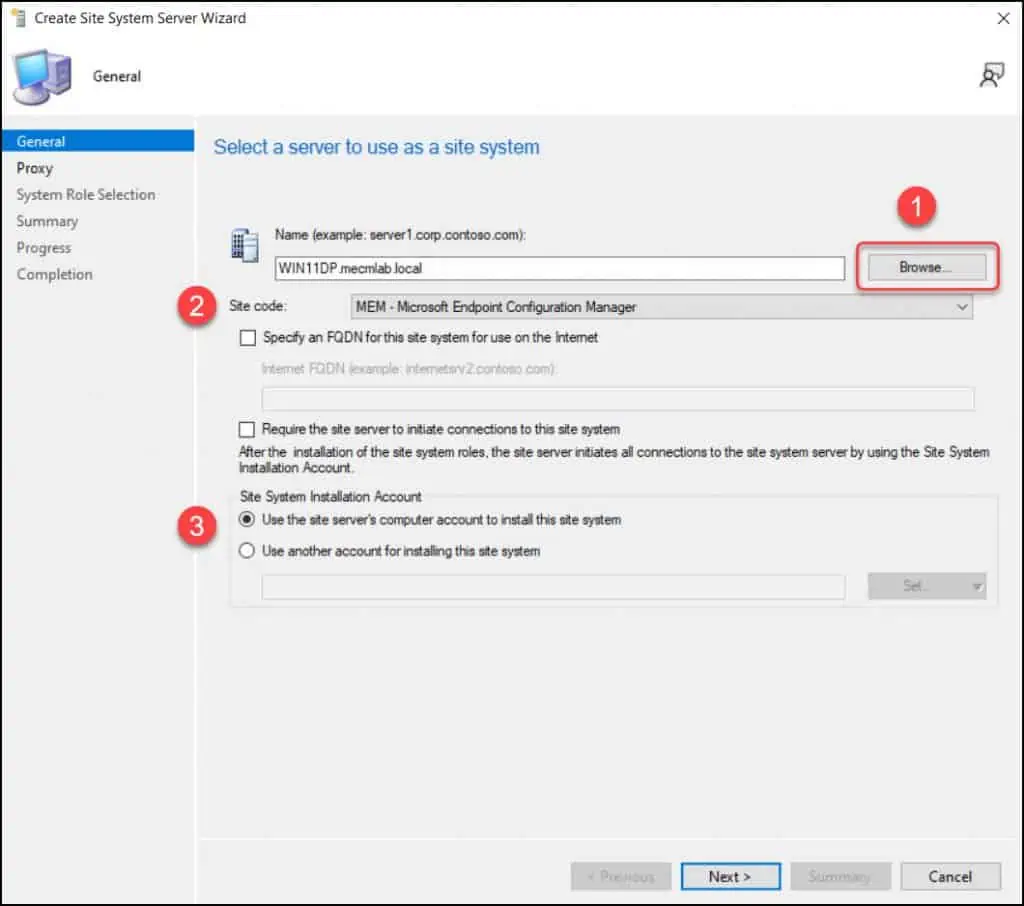Click red annotation marker number 1
This screenshot has width=1024, height=906.
[917, 209]
